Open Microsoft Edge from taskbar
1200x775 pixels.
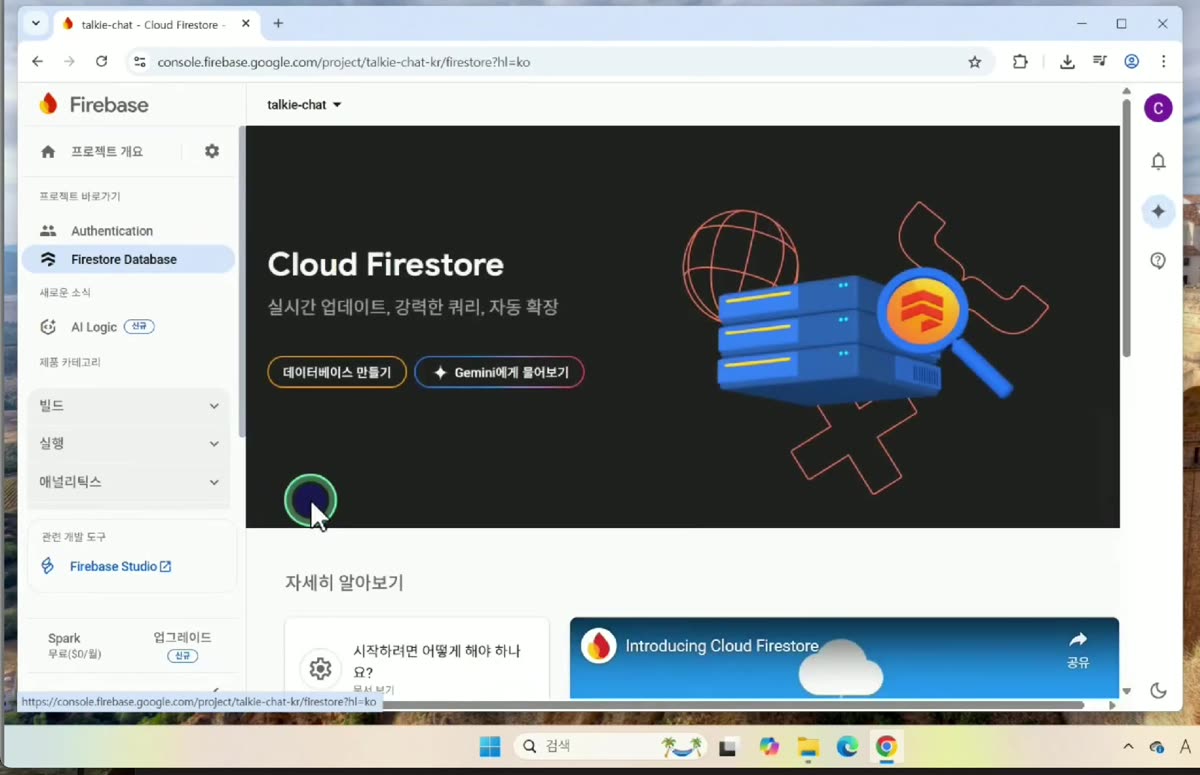(847, 747)
